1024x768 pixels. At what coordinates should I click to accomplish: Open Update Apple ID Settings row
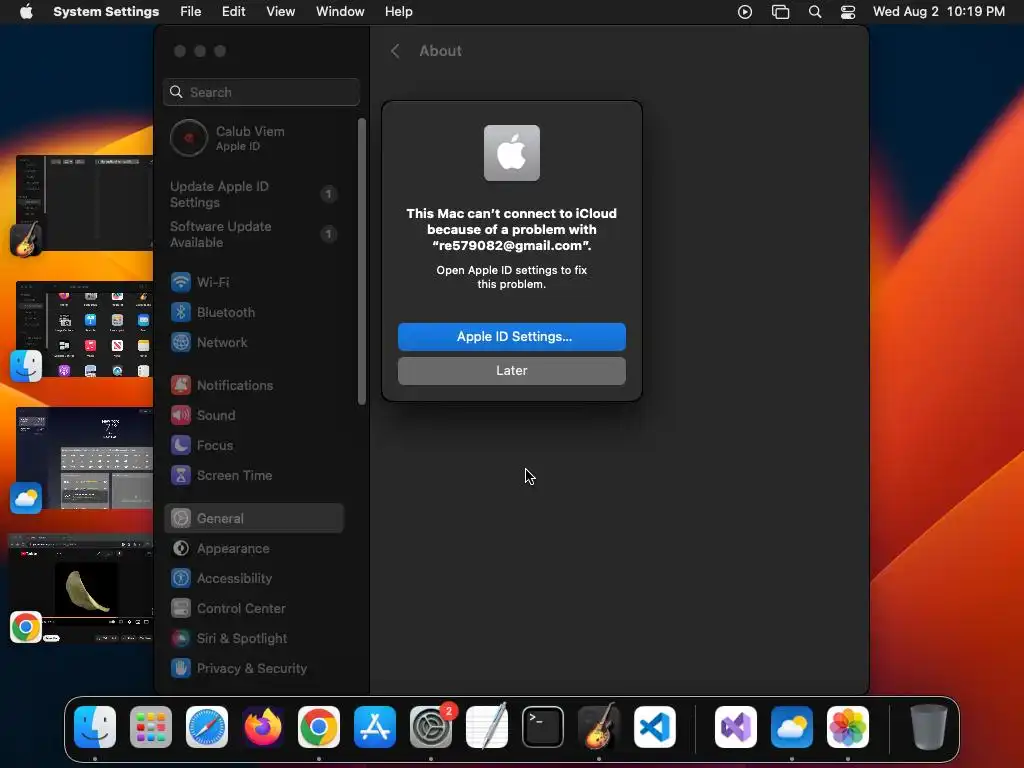click(x=253, y=195)
